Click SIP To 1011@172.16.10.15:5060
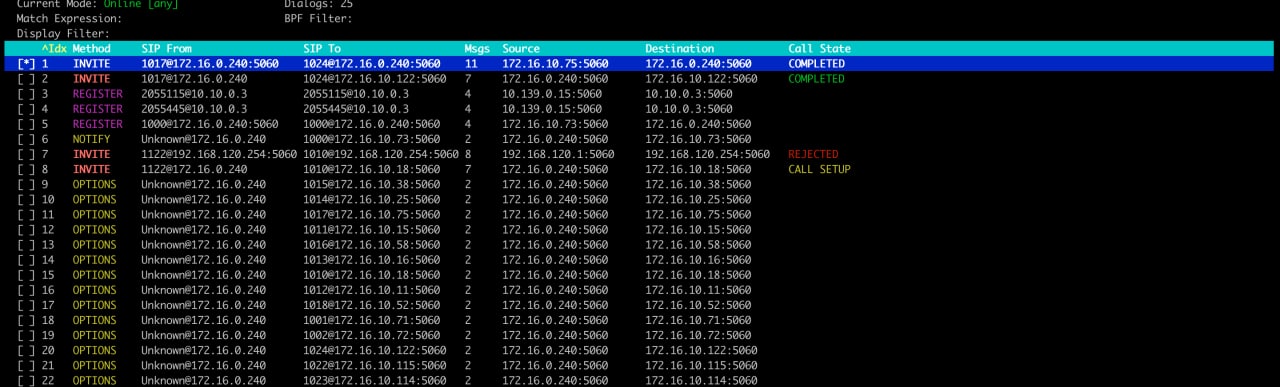This screenshot has width=1280, height=387. click(372, 230)
